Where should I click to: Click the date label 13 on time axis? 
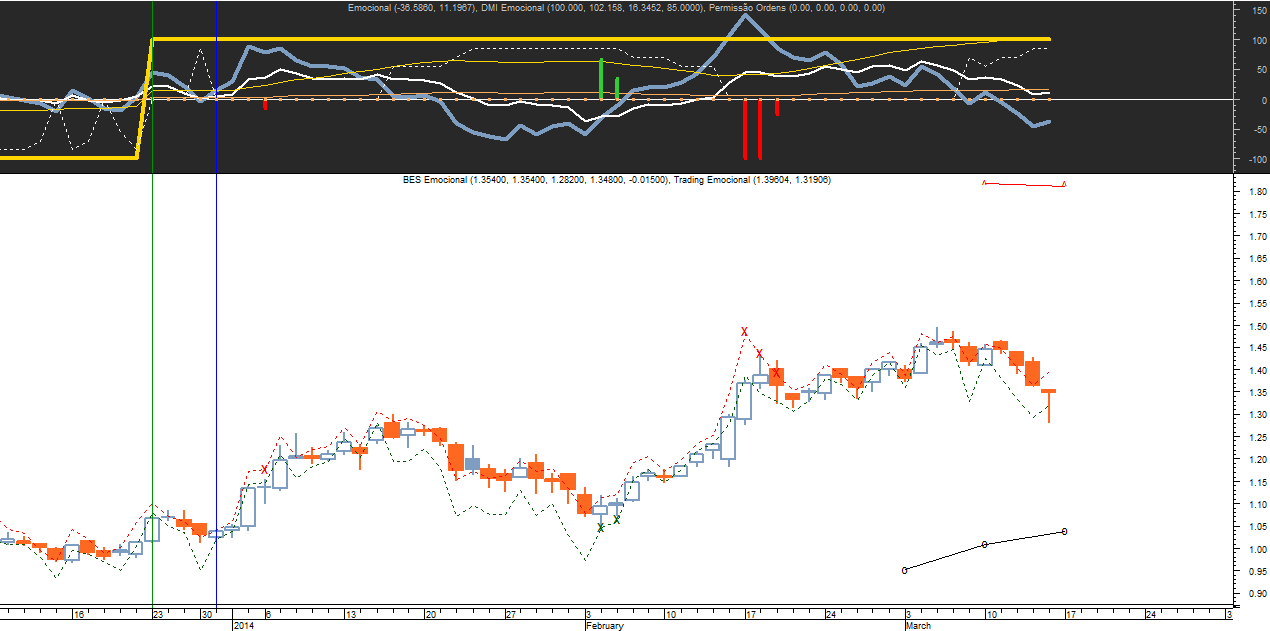click(x=353, y=613)
